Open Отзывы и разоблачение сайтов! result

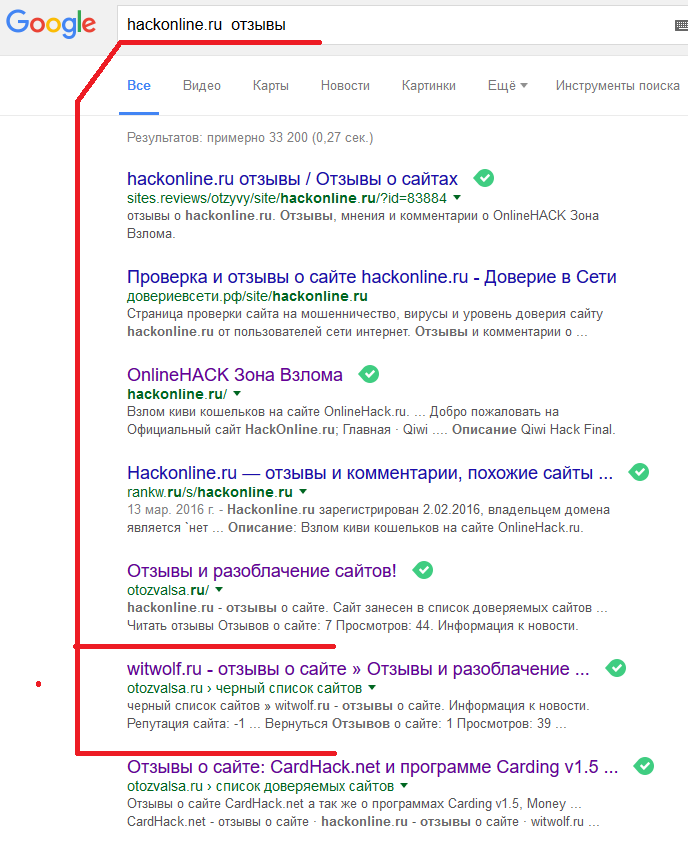[262, 570]
